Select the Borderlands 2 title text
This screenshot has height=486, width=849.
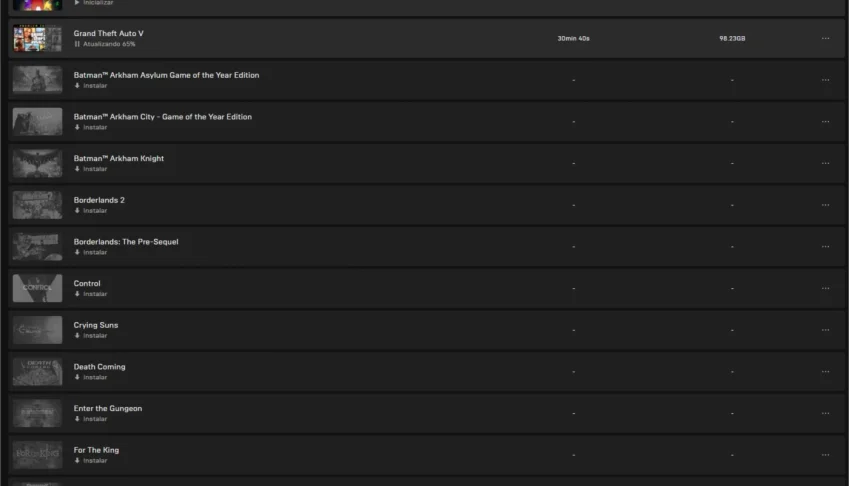(99, 200)
